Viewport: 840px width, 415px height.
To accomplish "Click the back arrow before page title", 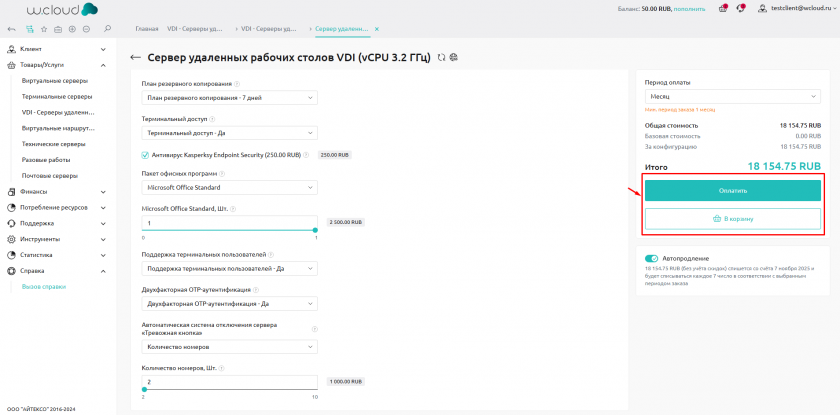I will (x=135, y=57).
